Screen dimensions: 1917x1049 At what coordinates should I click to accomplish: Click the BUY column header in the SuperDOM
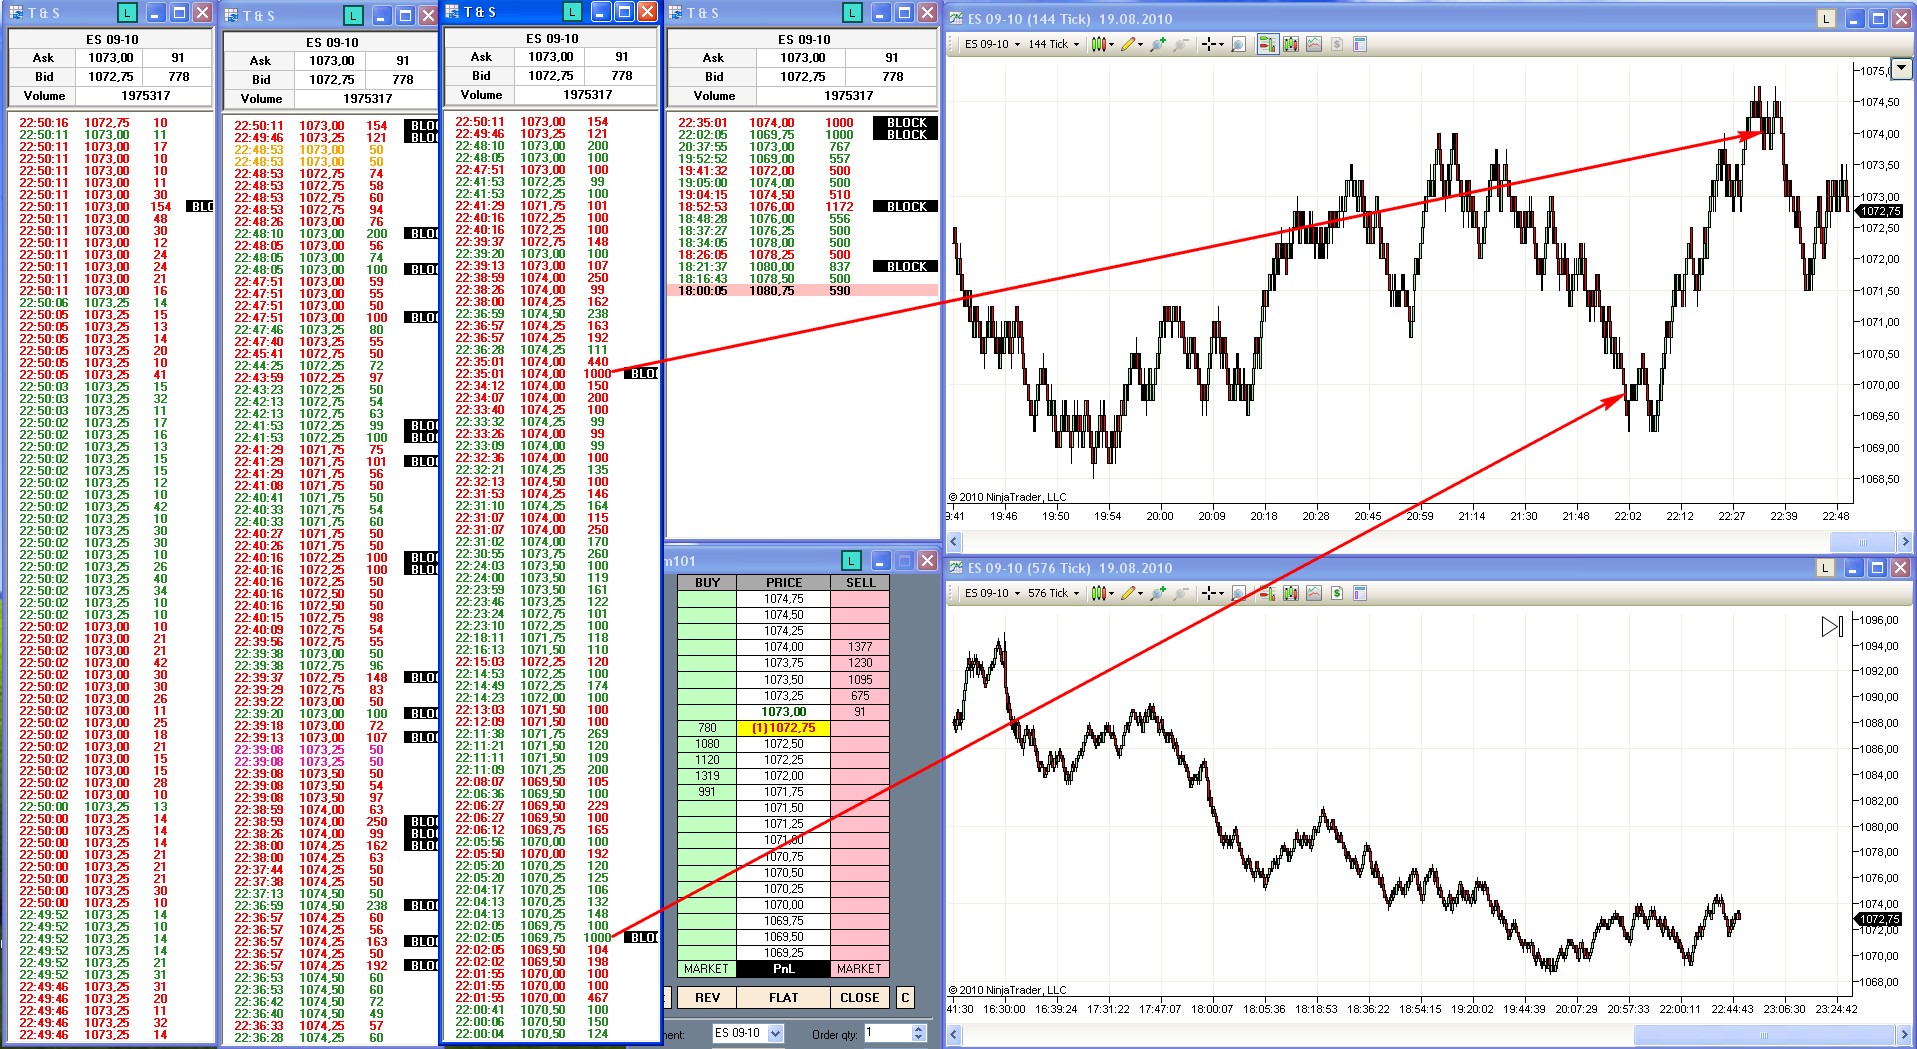[x=707, y=582]
